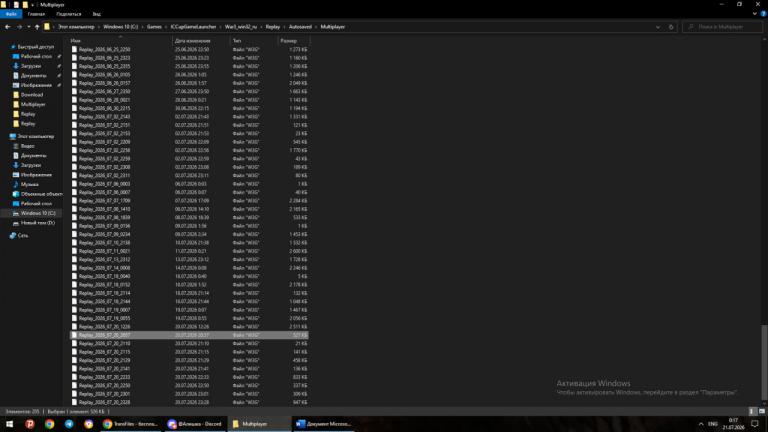768x432 pixels.
Task: Show hidden system tray icons
Action: tap(701, 424)
